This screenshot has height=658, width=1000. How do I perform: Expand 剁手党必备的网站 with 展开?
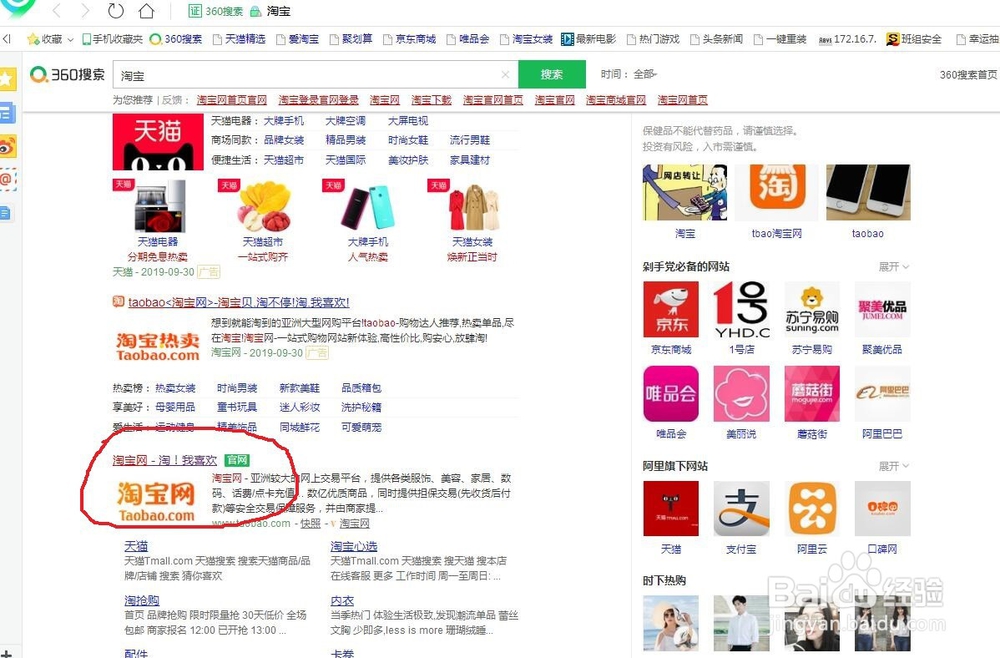point(894,266)
